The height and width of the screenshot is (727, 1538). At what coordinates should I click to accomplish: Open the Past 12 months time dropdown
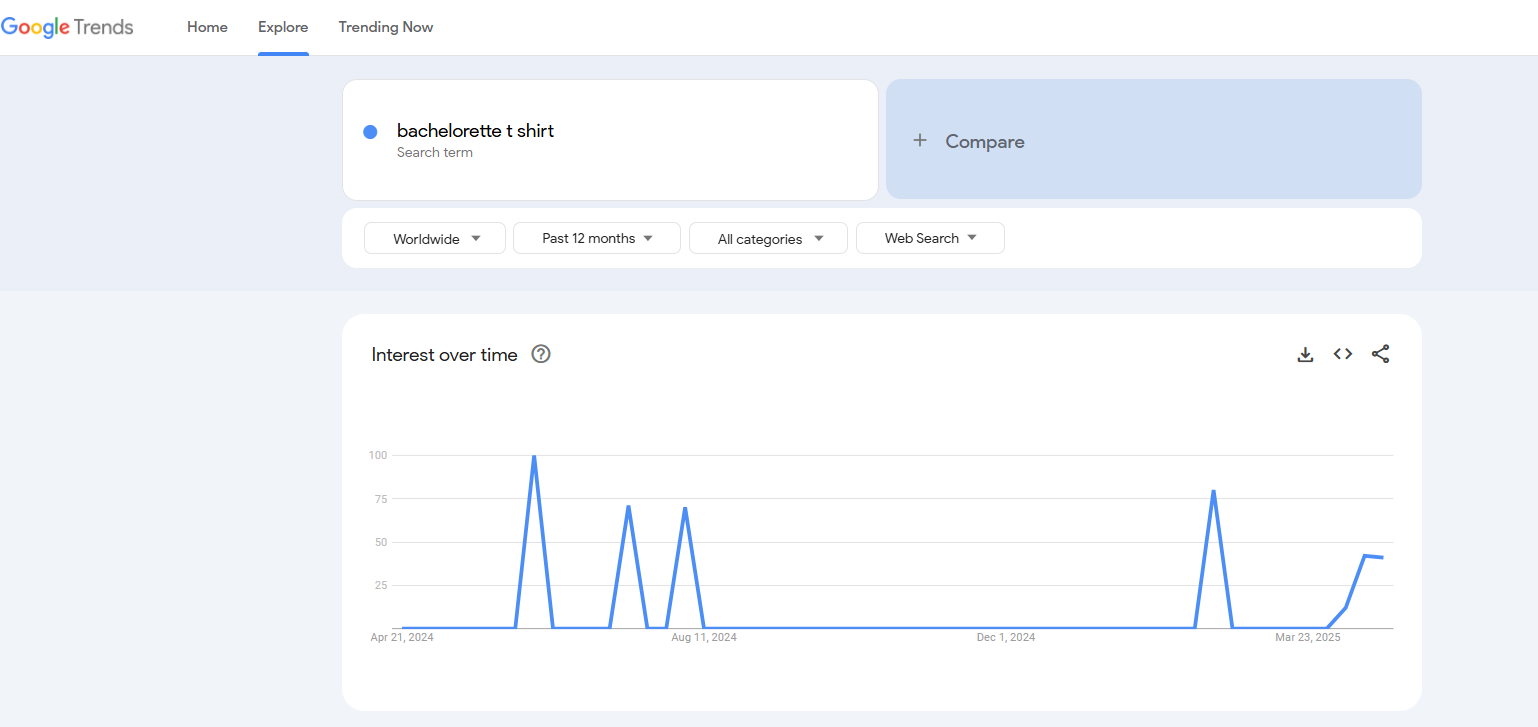(x=597, y=238)
